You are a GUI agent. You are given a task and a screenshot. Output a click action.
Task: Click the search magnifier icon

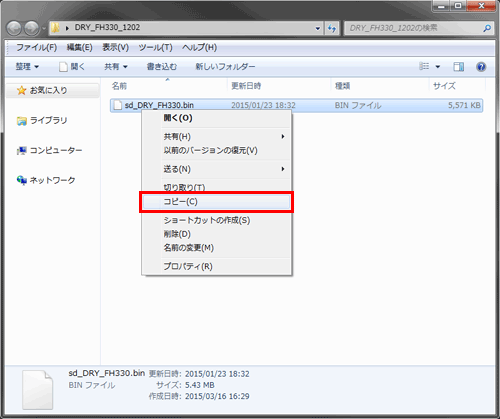[487, 28]
